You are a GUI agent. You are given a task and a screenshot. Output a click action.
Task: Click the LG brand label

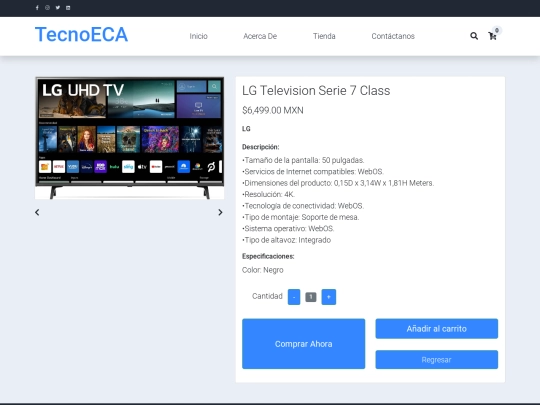(x=246, y=129)
